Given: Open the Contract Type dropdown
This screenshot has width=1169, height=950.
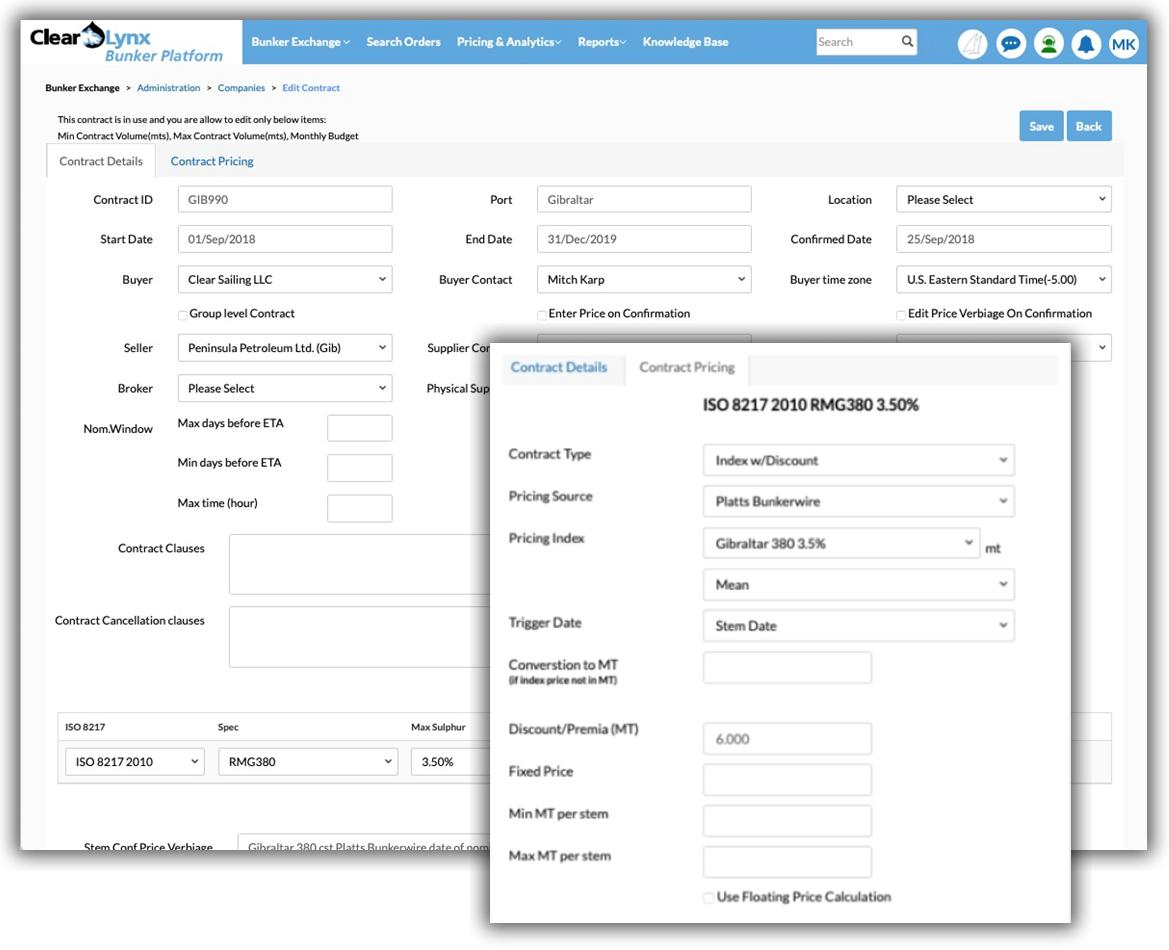Looking at the screenshot, I should (x=858, y=460).
